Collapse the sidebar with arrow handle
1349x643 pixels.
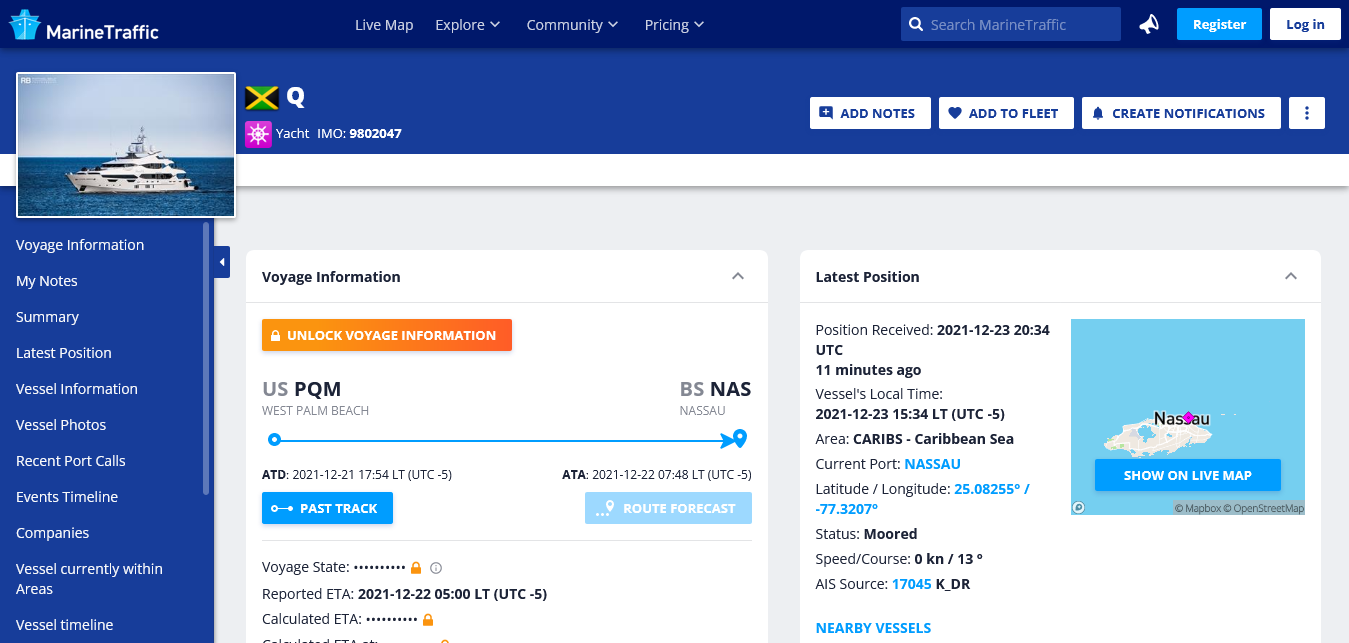(222, 262)
